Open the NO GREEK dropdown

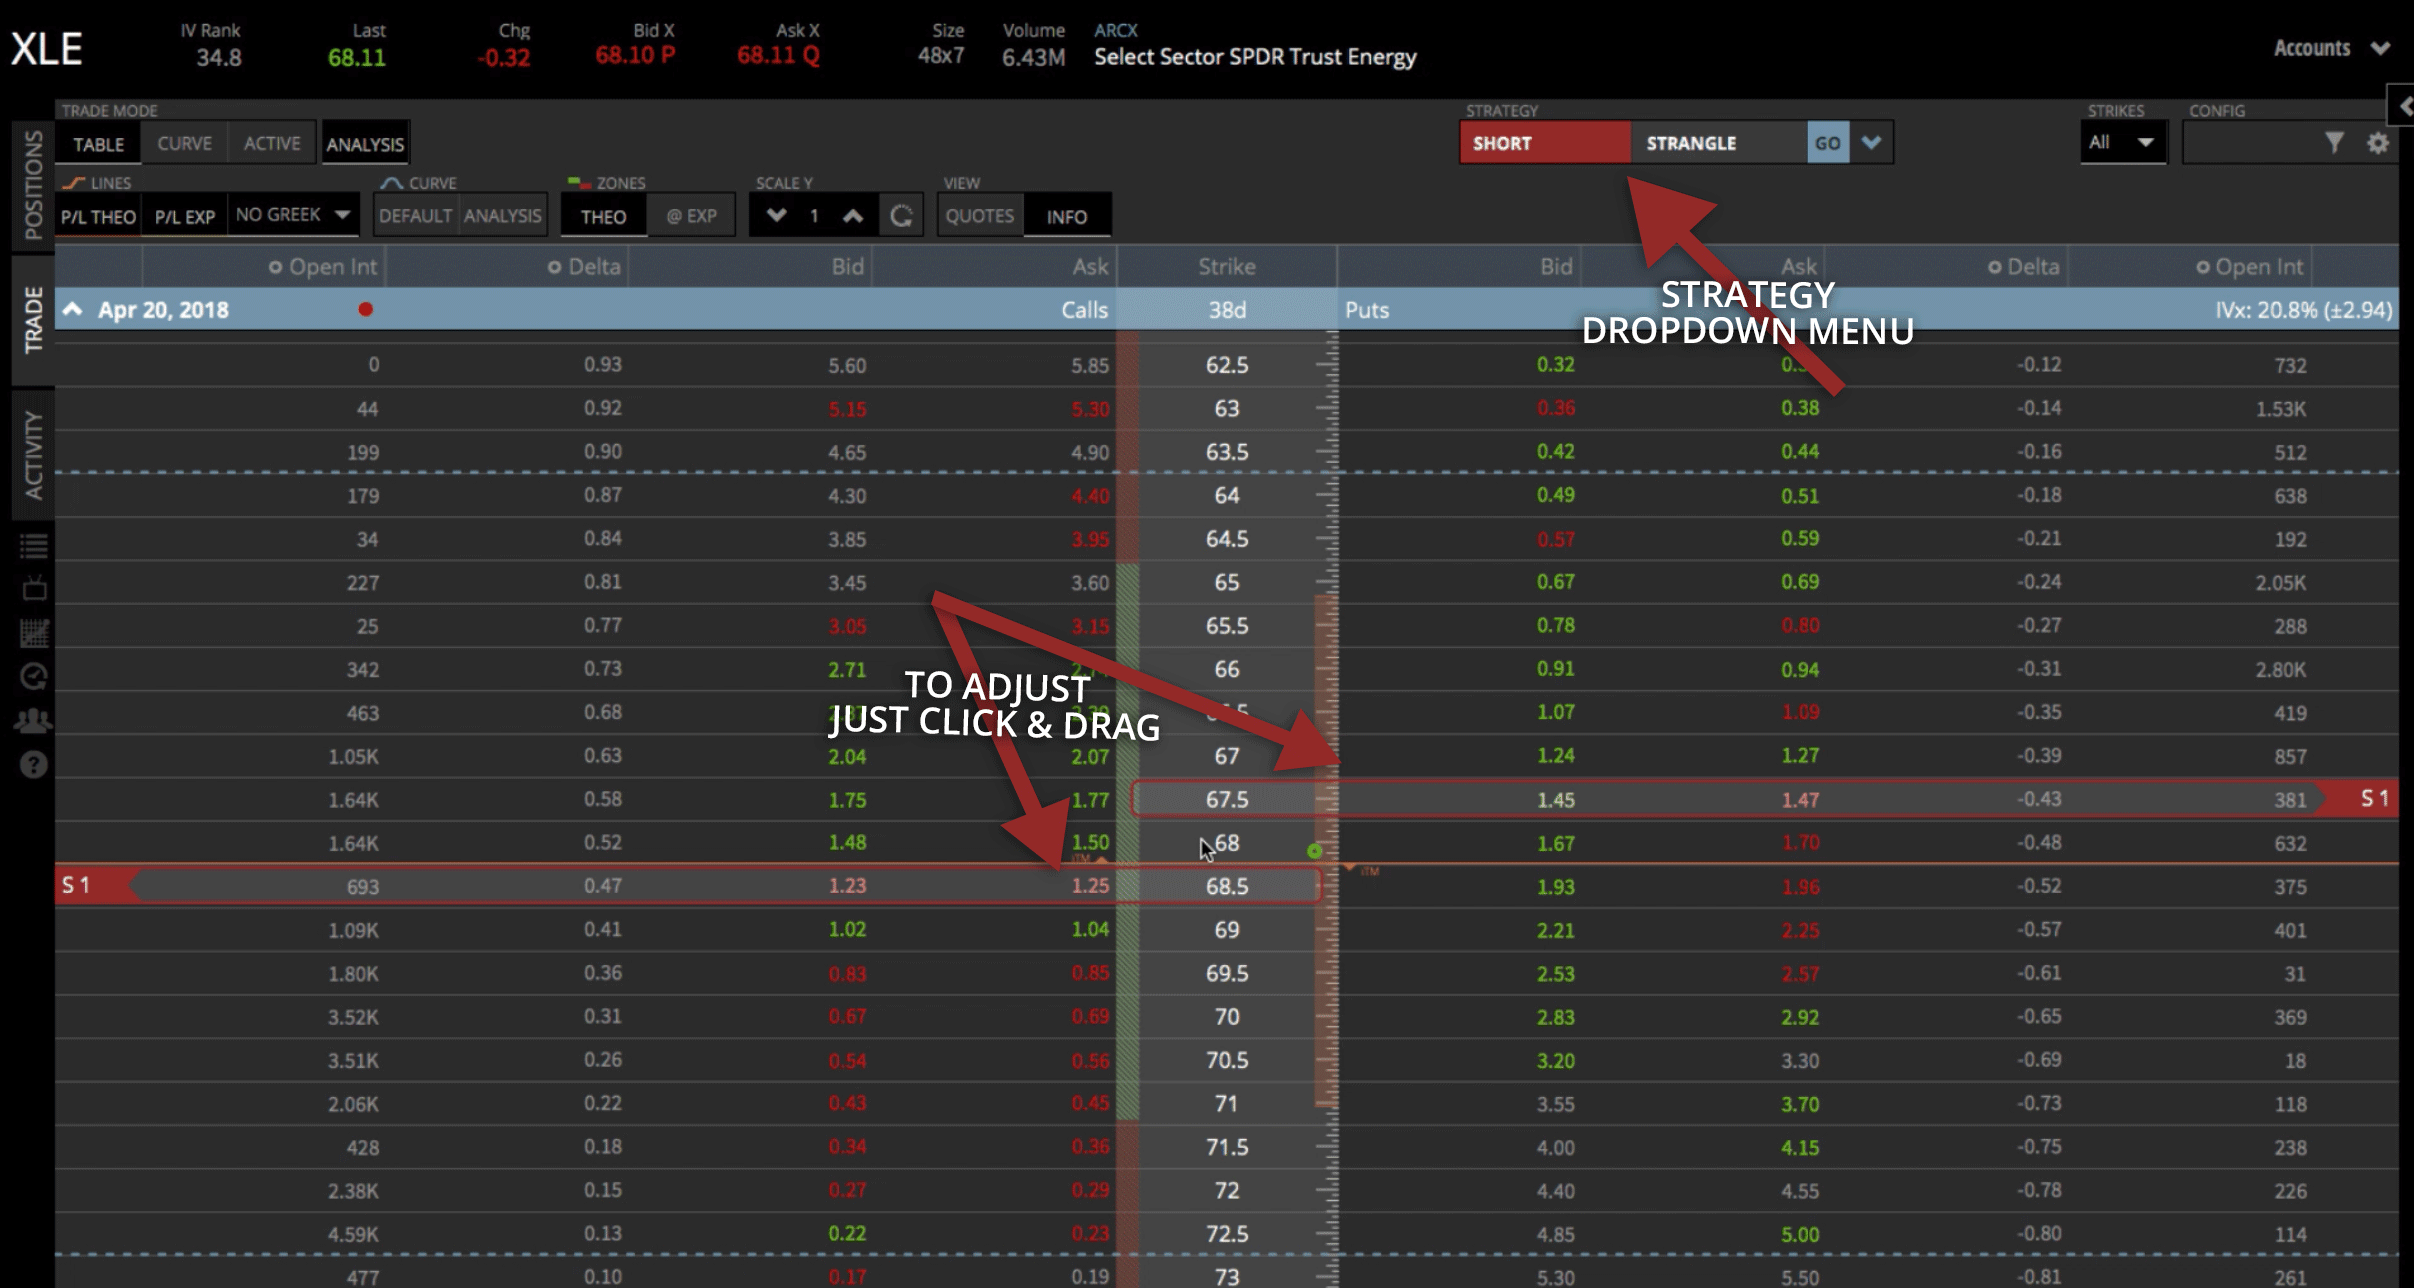(x=293, y=215)
